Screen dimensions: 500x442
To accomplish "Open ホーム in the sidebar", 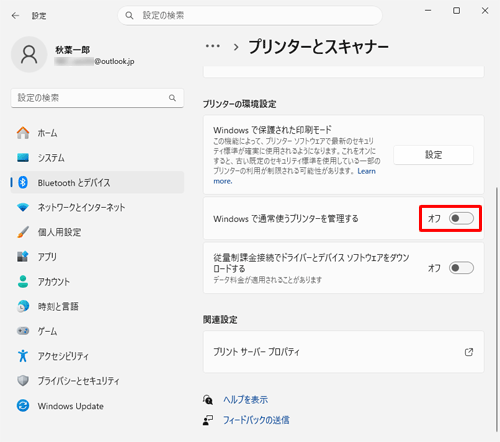I will (x=97, y=133).
